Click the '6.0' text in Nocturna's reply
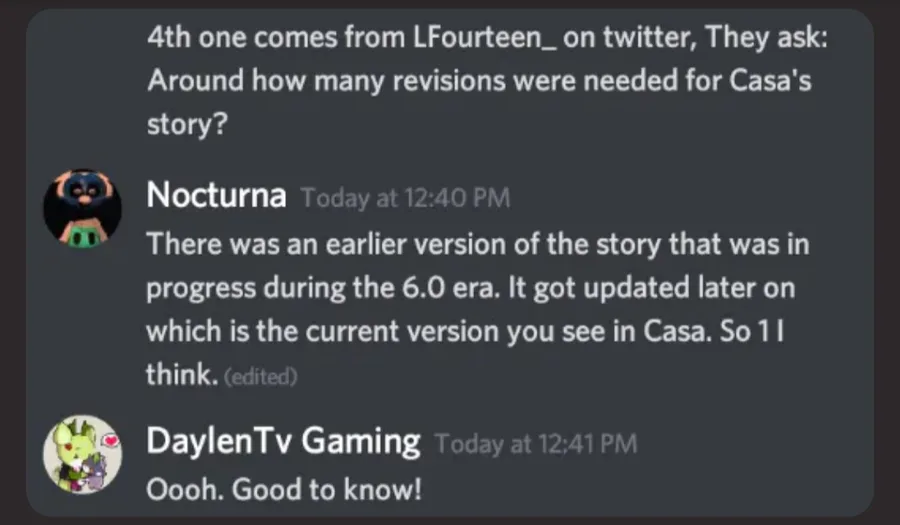Screen dimensions: 900x525 pyautogui.click(x=423, y=288)
